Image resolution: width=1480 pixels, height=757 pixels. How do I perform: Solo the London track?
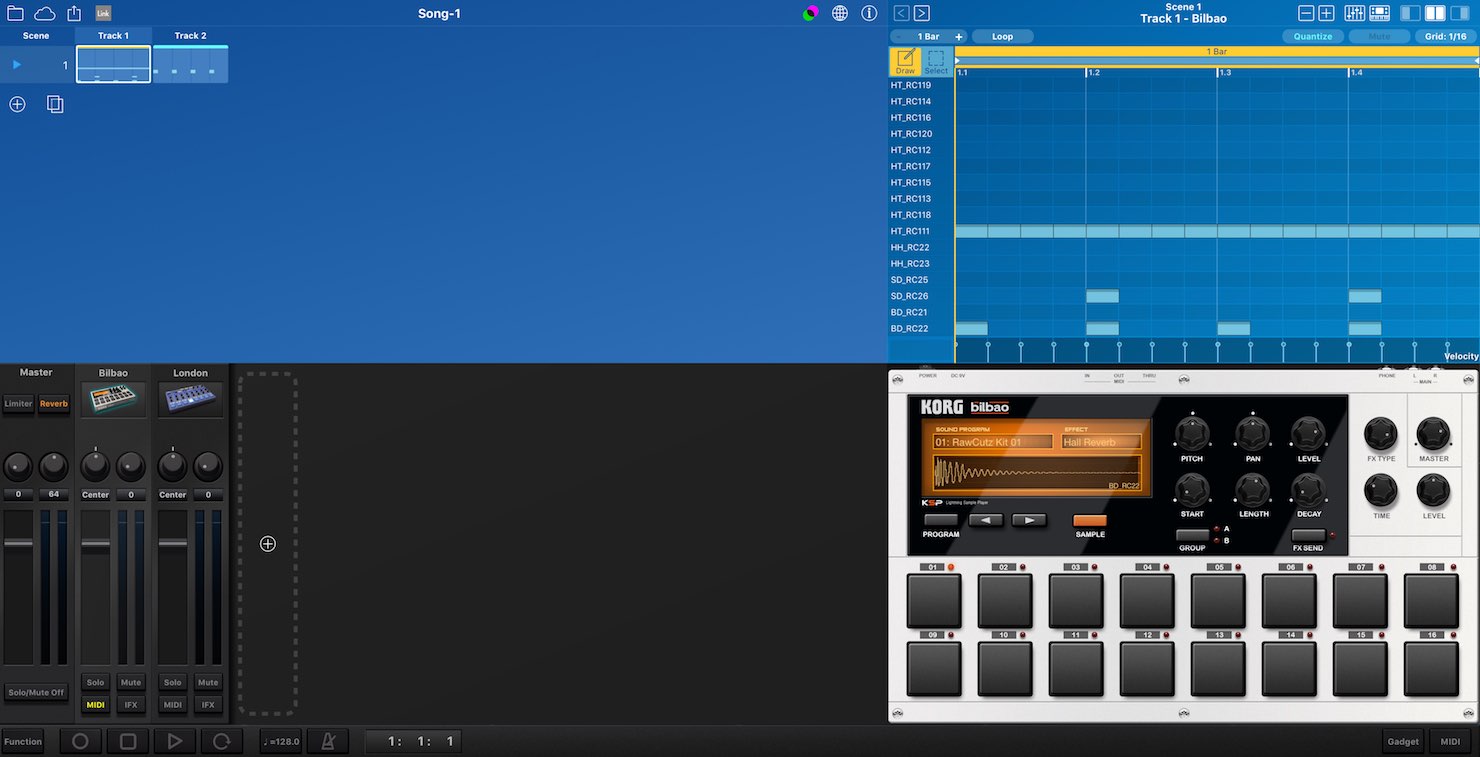pos(172,682)
